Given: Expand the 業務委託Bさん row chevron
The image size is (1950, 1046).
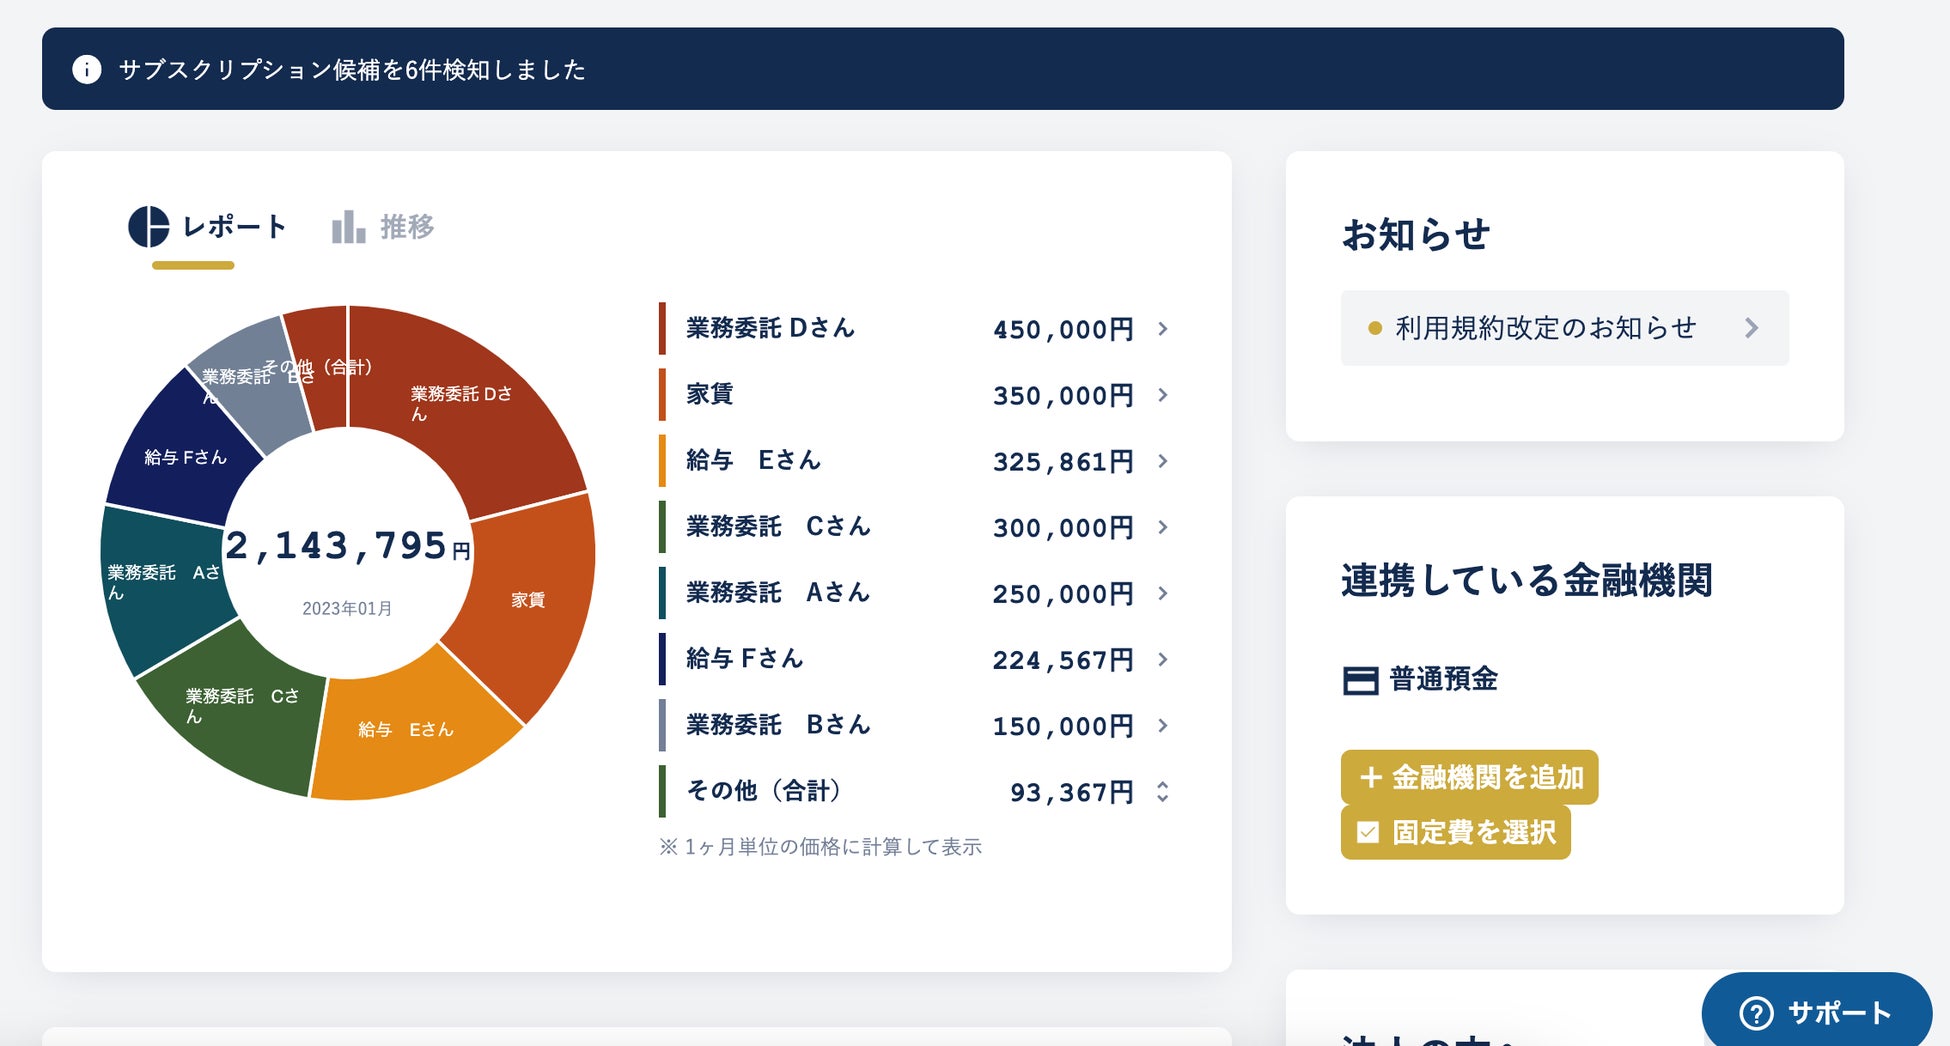Looking at the screenshot, I should 1161,726.
